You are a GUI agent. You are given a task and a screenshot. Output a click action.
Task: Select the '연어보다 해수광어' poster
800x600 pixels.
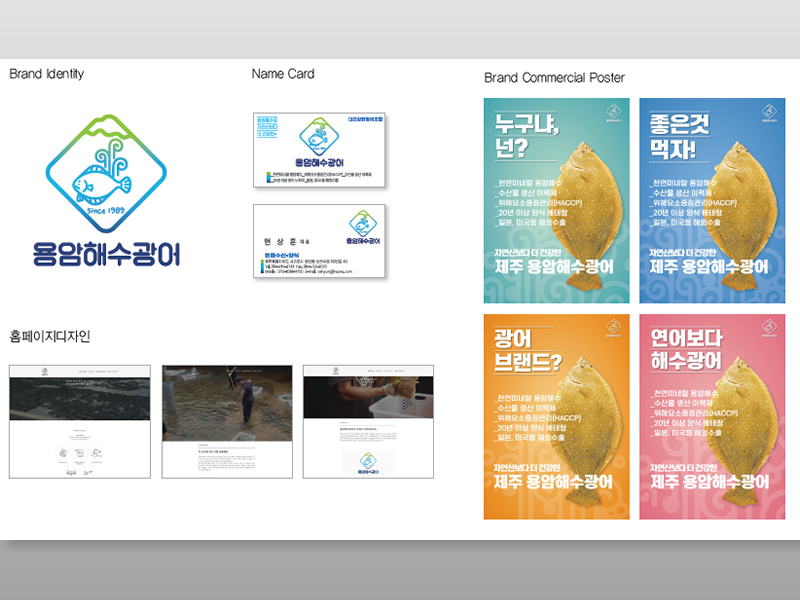[x=712, y=417]
